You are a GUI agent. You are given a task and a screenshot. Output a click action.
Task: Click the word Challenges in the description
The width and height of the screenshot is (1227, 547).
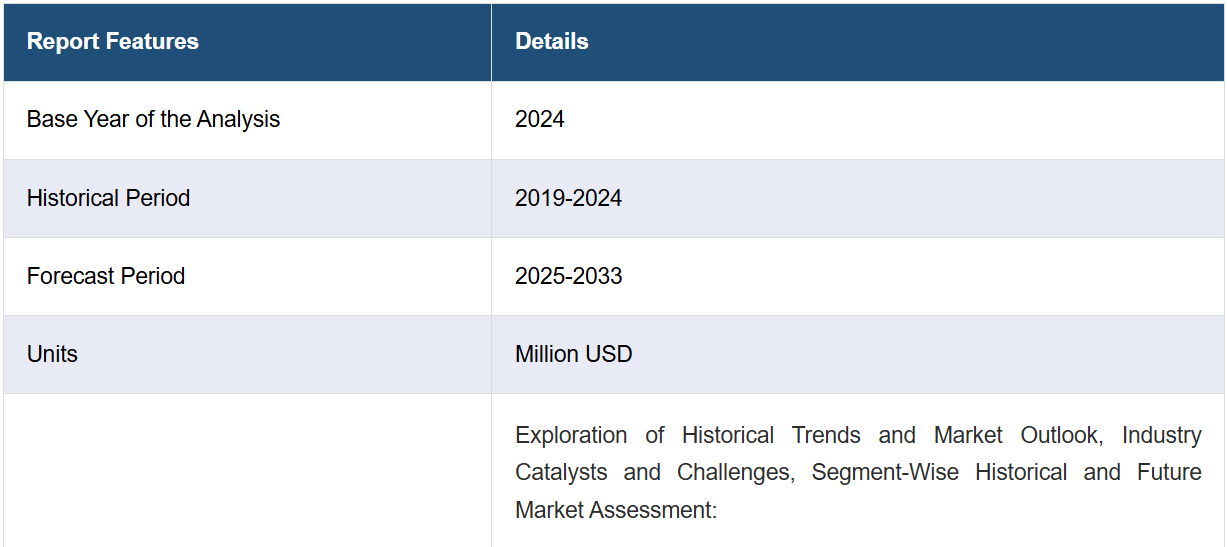[x=735, y=472]
